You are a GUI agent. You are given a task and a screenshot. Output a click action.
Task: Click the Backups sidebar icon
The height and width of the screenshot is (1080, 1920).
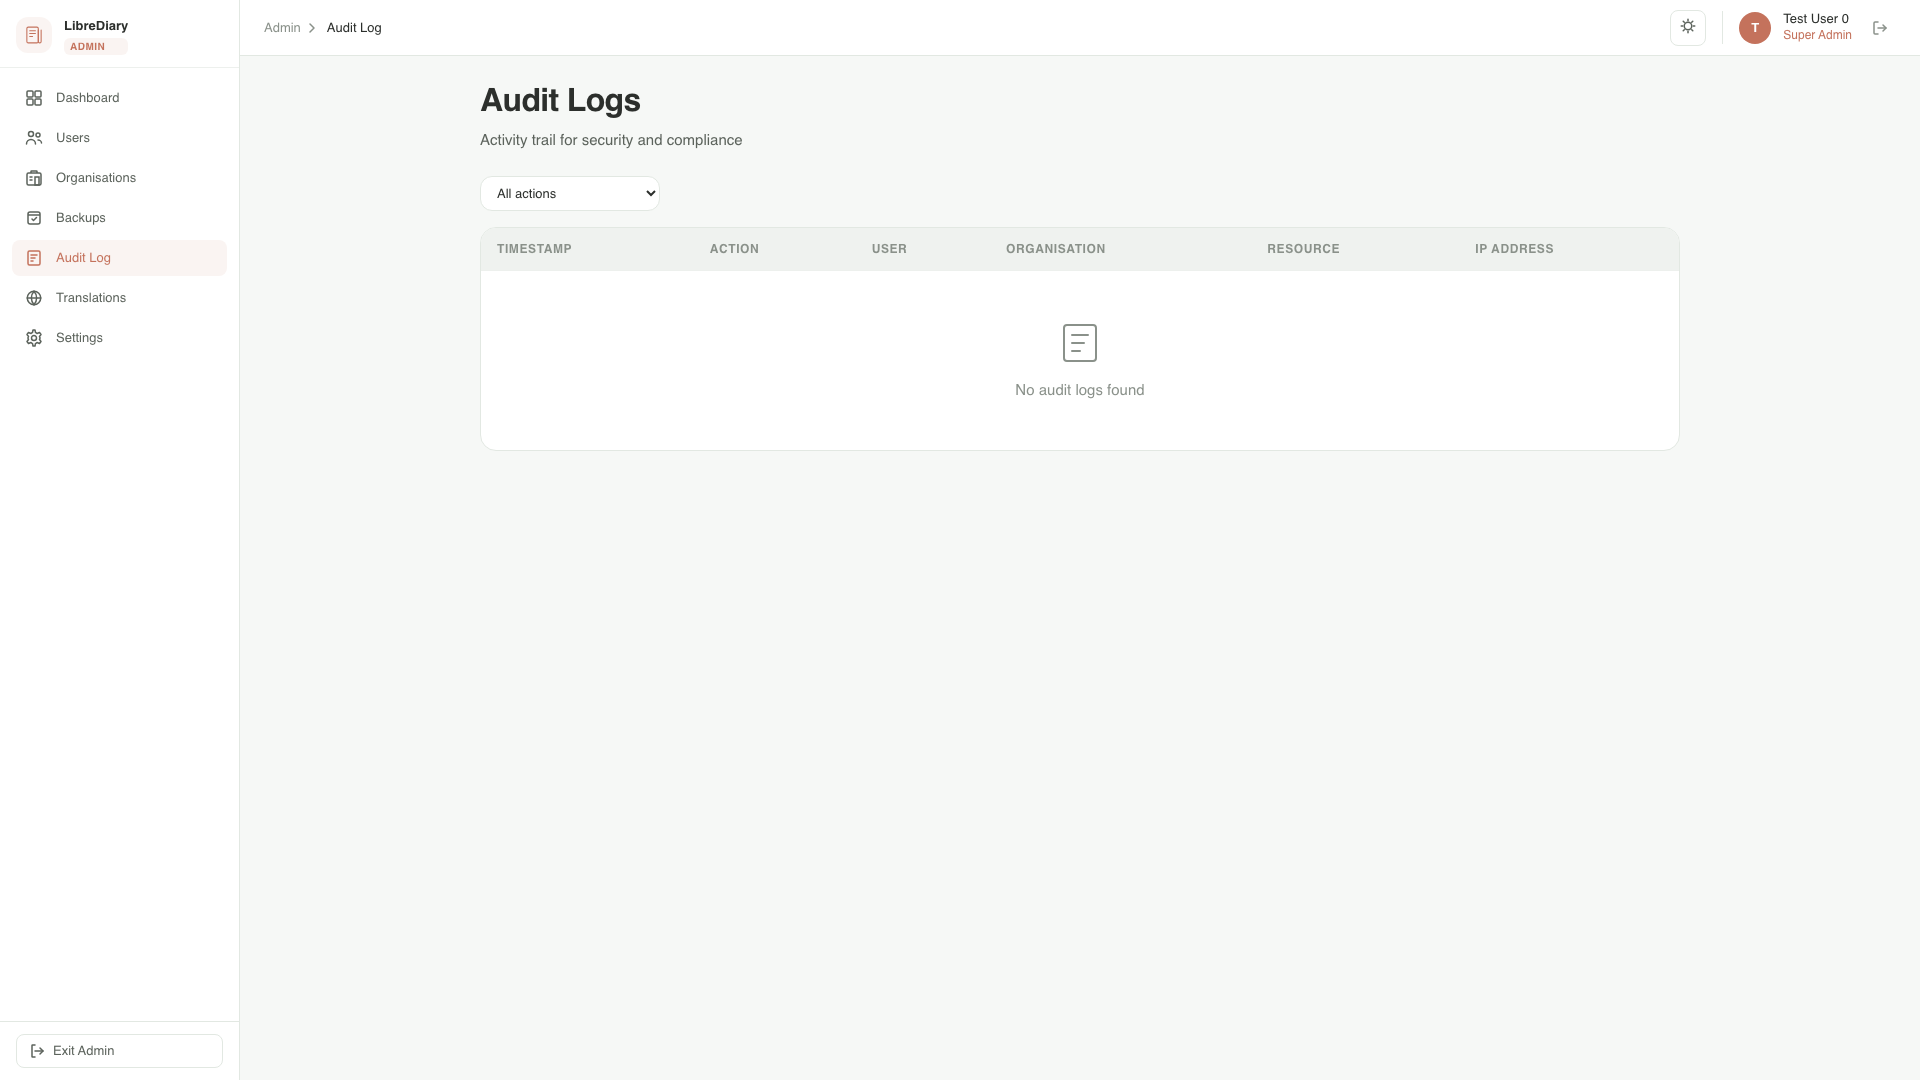tap(35, 218)
